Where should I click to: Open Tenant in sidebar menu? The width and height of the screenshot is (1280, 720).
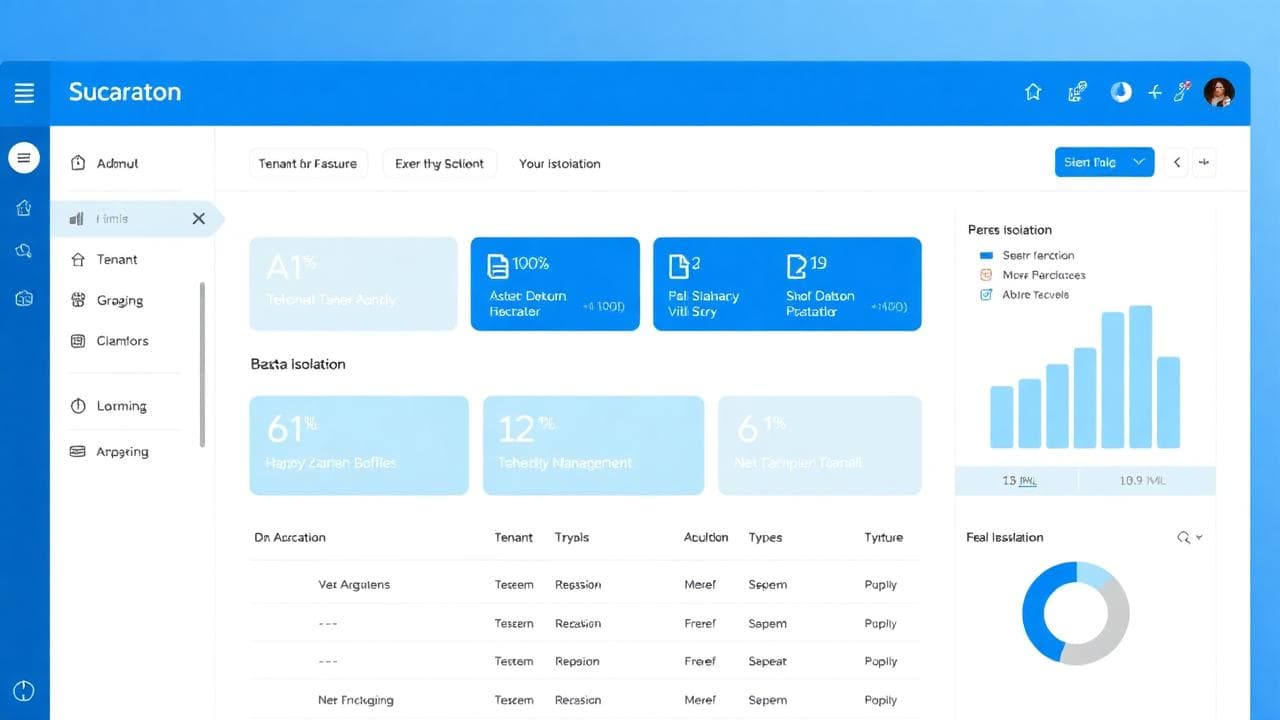[x=117, y=259]
